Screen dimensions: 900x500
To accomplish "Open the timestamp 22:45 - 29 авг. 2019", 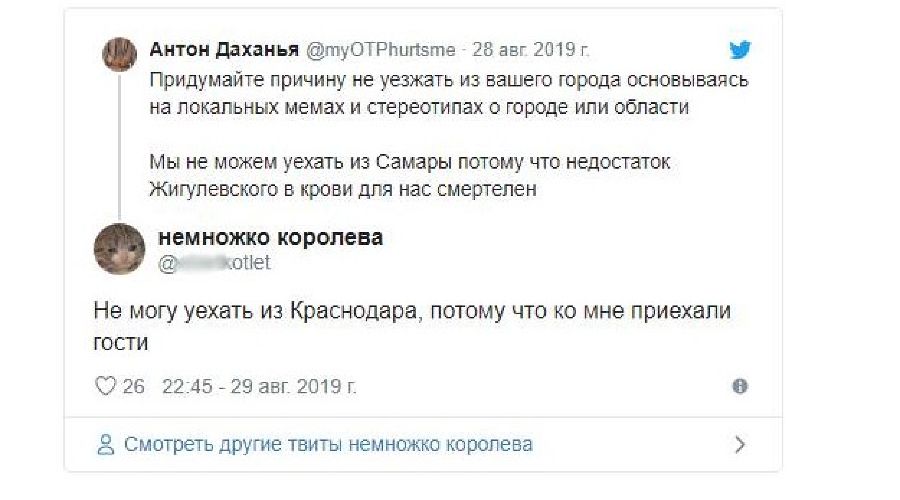I will [252, 386].
